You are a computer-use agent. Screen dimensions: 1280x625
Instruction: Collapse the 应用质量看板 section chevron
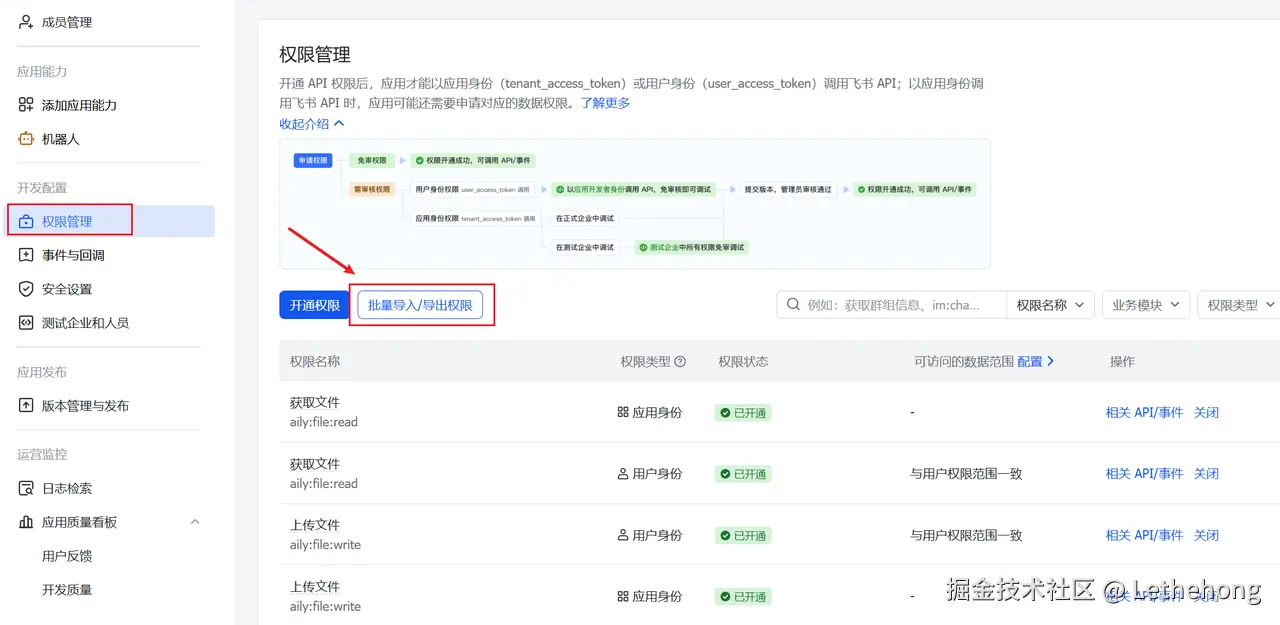tap(195, 522)
